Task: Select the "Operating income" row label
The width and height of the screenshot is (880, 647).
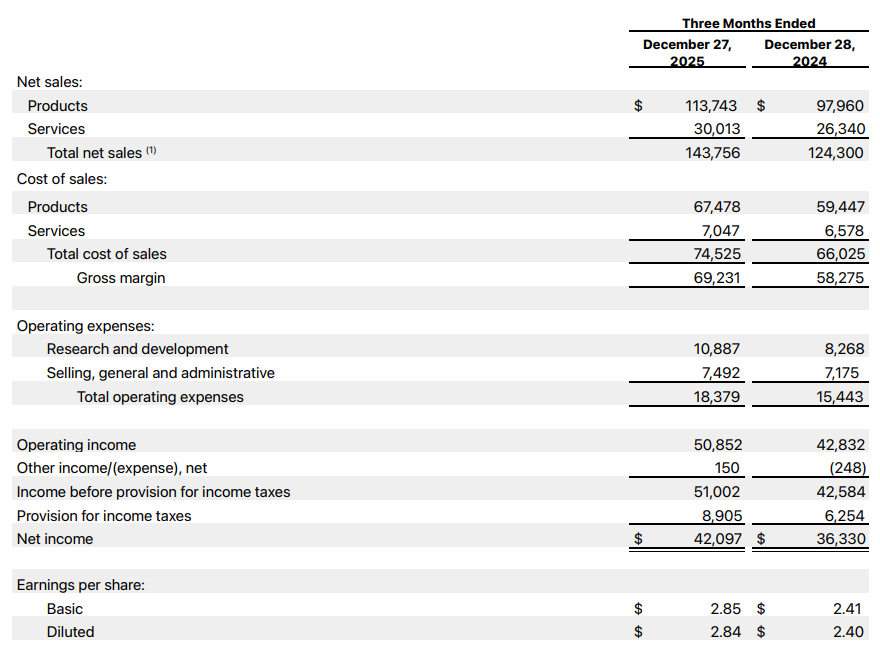Action: coord(76,445)
